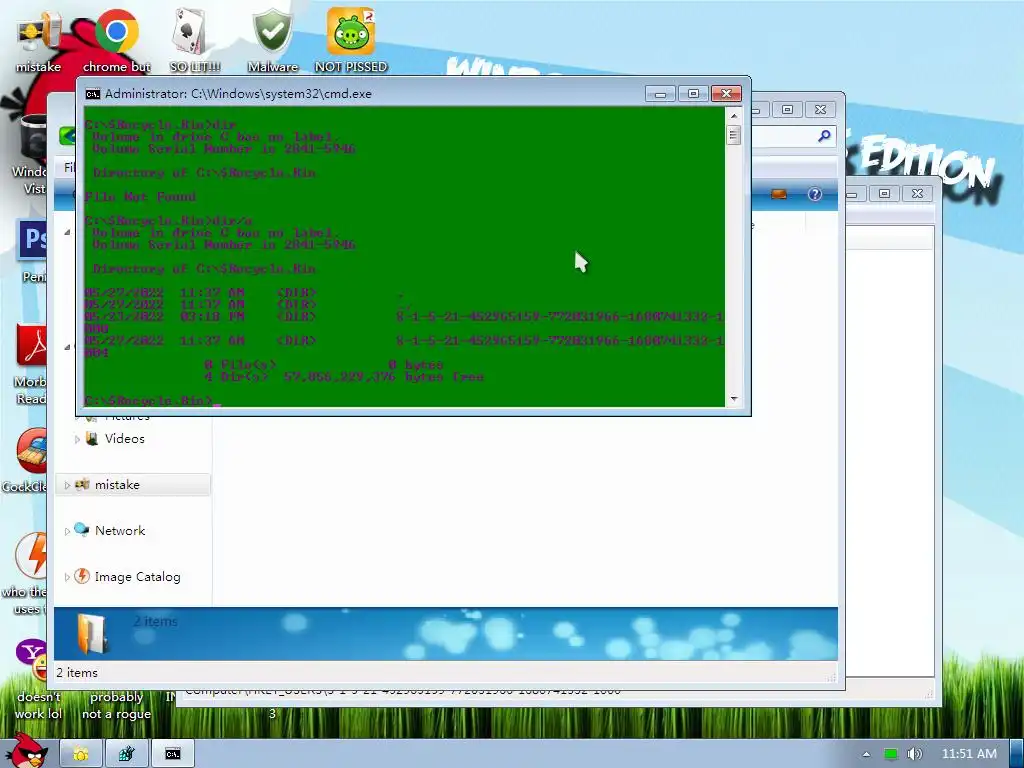Viewport: 1024px width, 768px height.
Task: Click '2 items' in Explorer status bar
Action: point(77,673)
